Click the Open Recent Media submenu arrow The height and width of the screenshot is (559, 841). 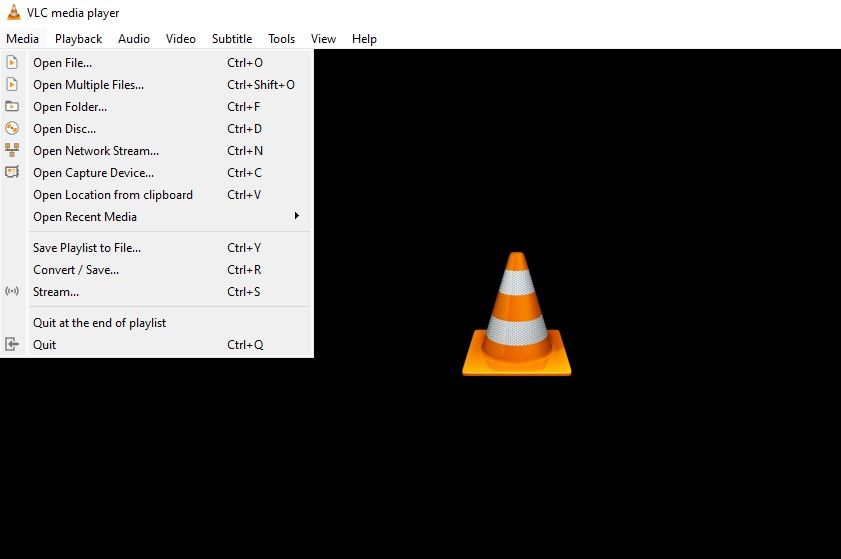point(297,216)
